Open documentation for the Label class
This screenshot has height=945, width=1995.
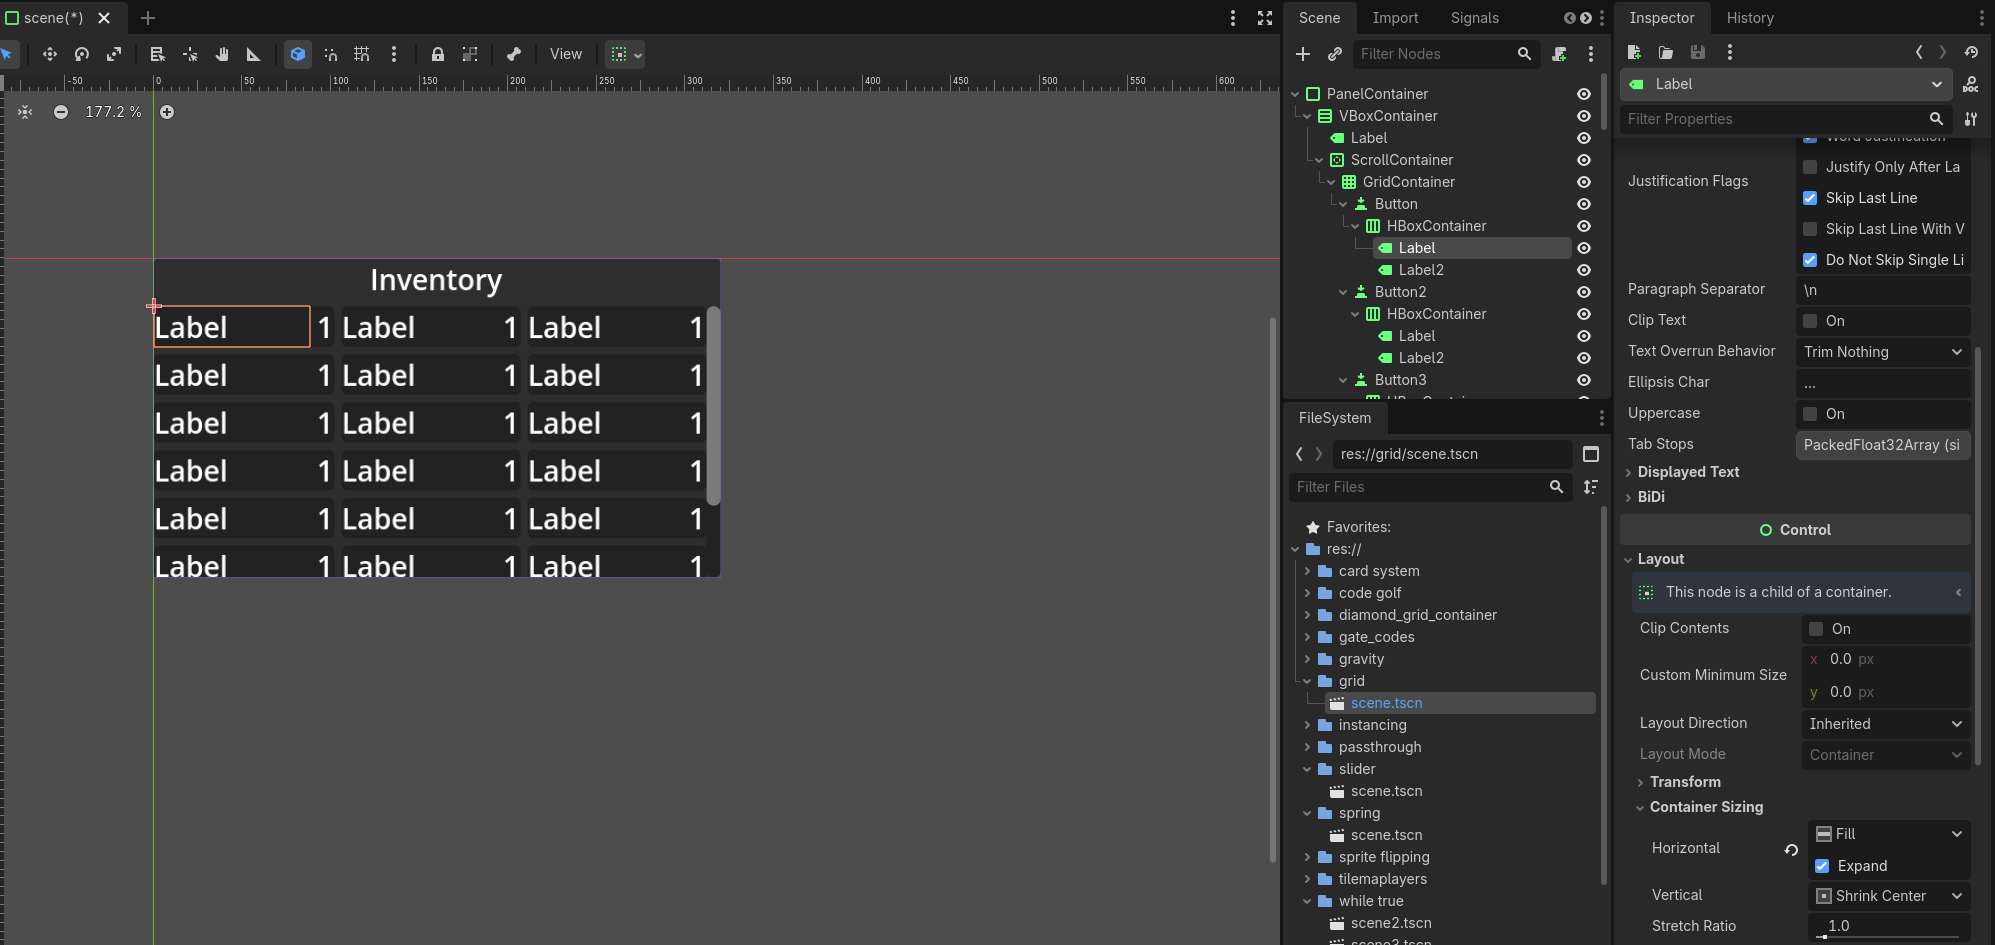[1970, 85]
